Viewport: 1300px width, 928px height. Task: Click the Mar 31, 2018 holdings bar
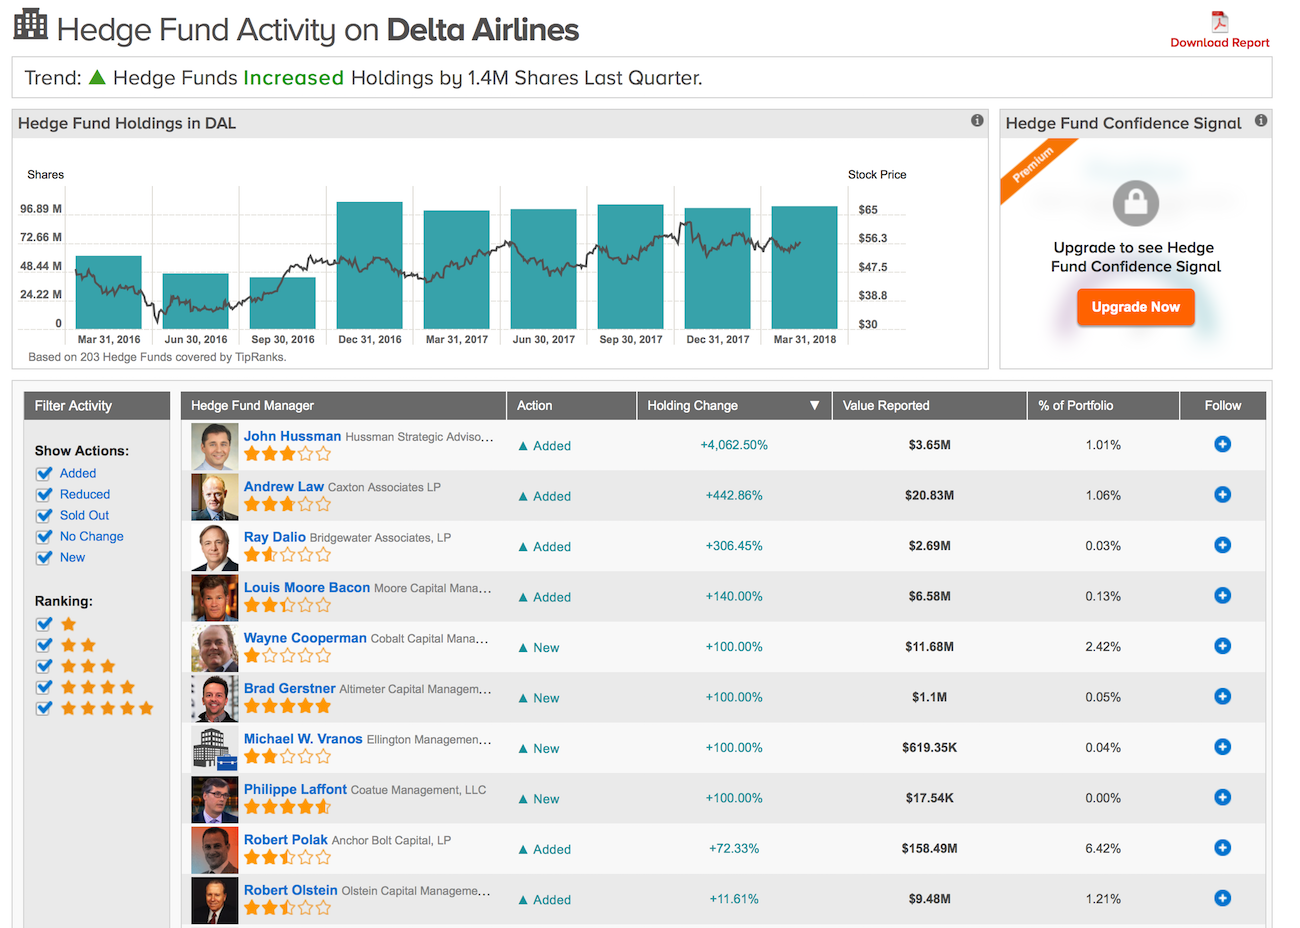804,267
